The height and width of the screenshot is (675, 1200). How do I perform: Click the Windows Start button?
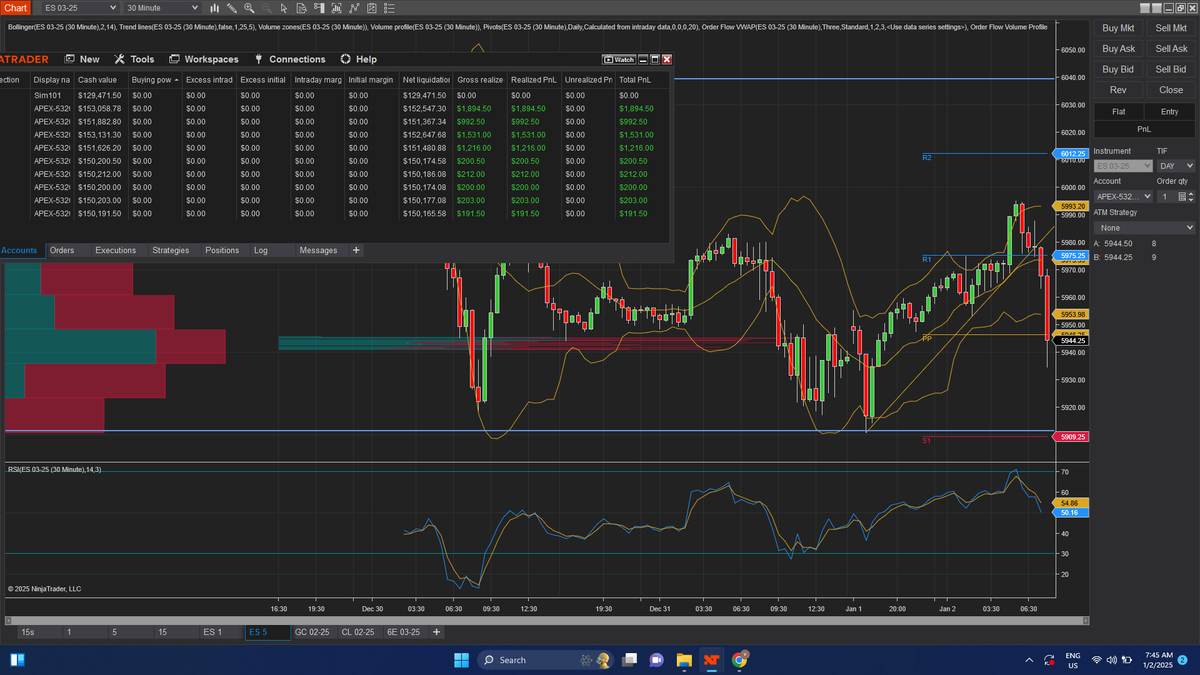(461, 659)
